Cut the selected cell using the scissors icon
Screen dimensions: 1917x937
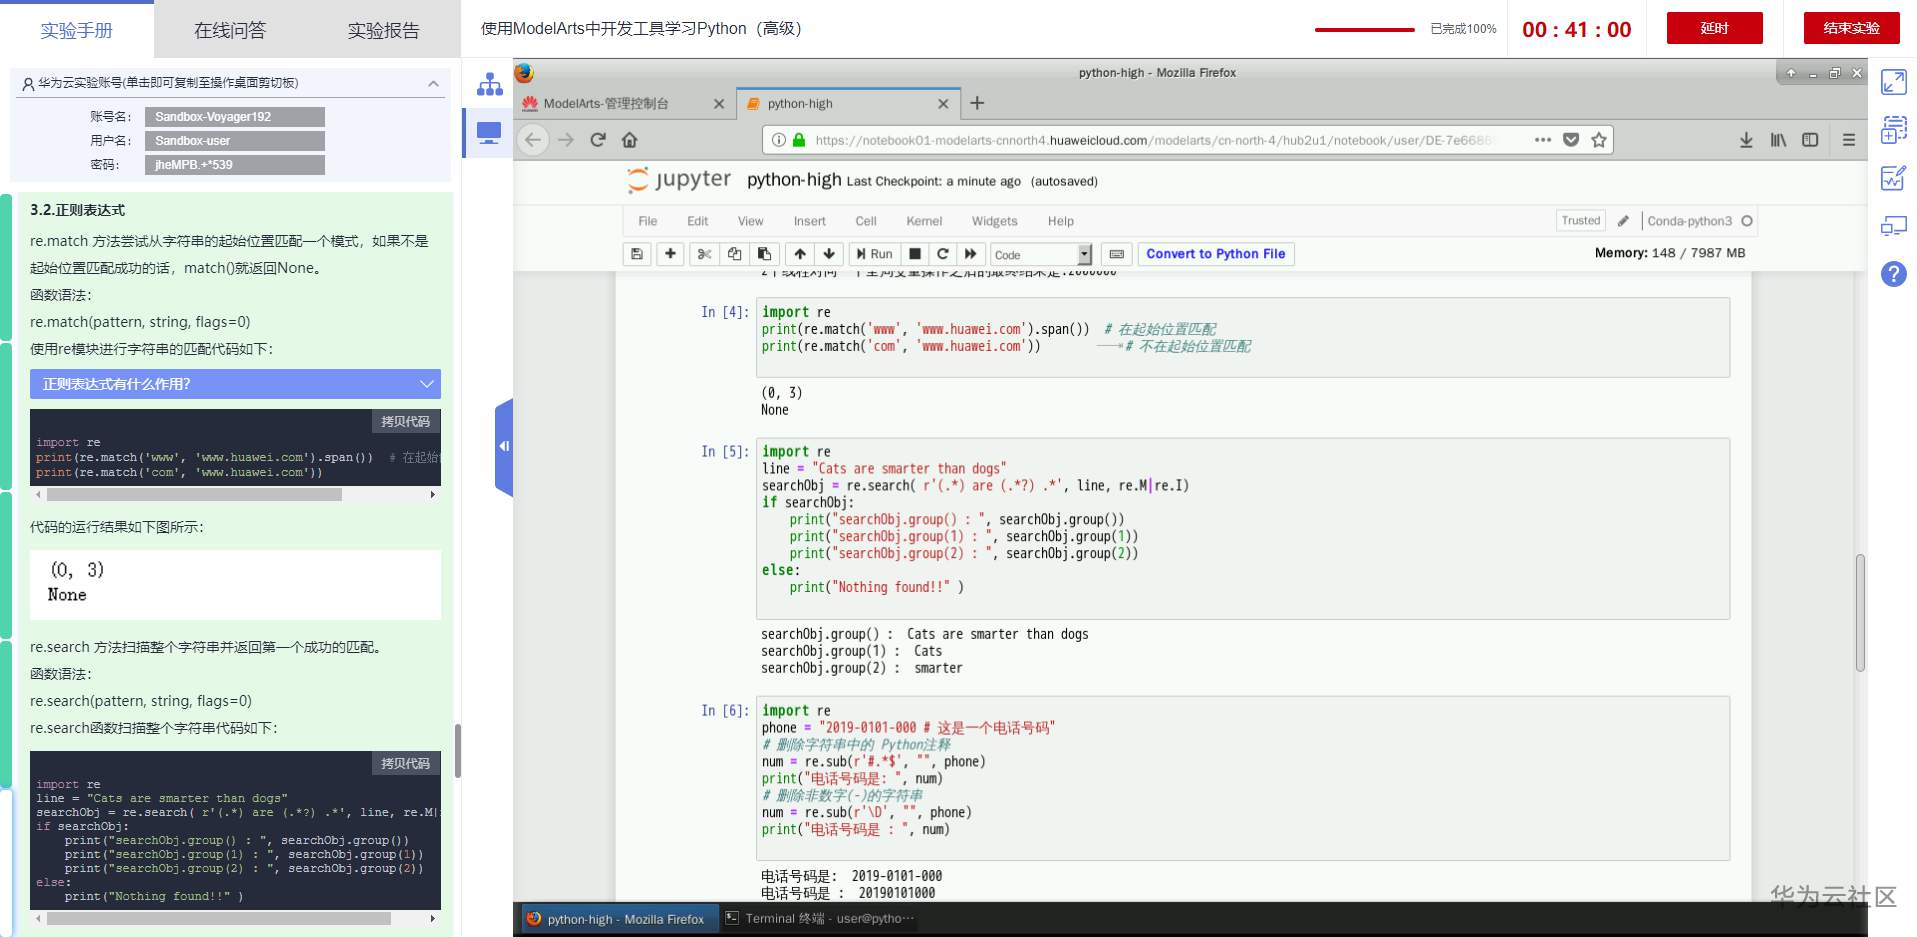coord(704,254)
